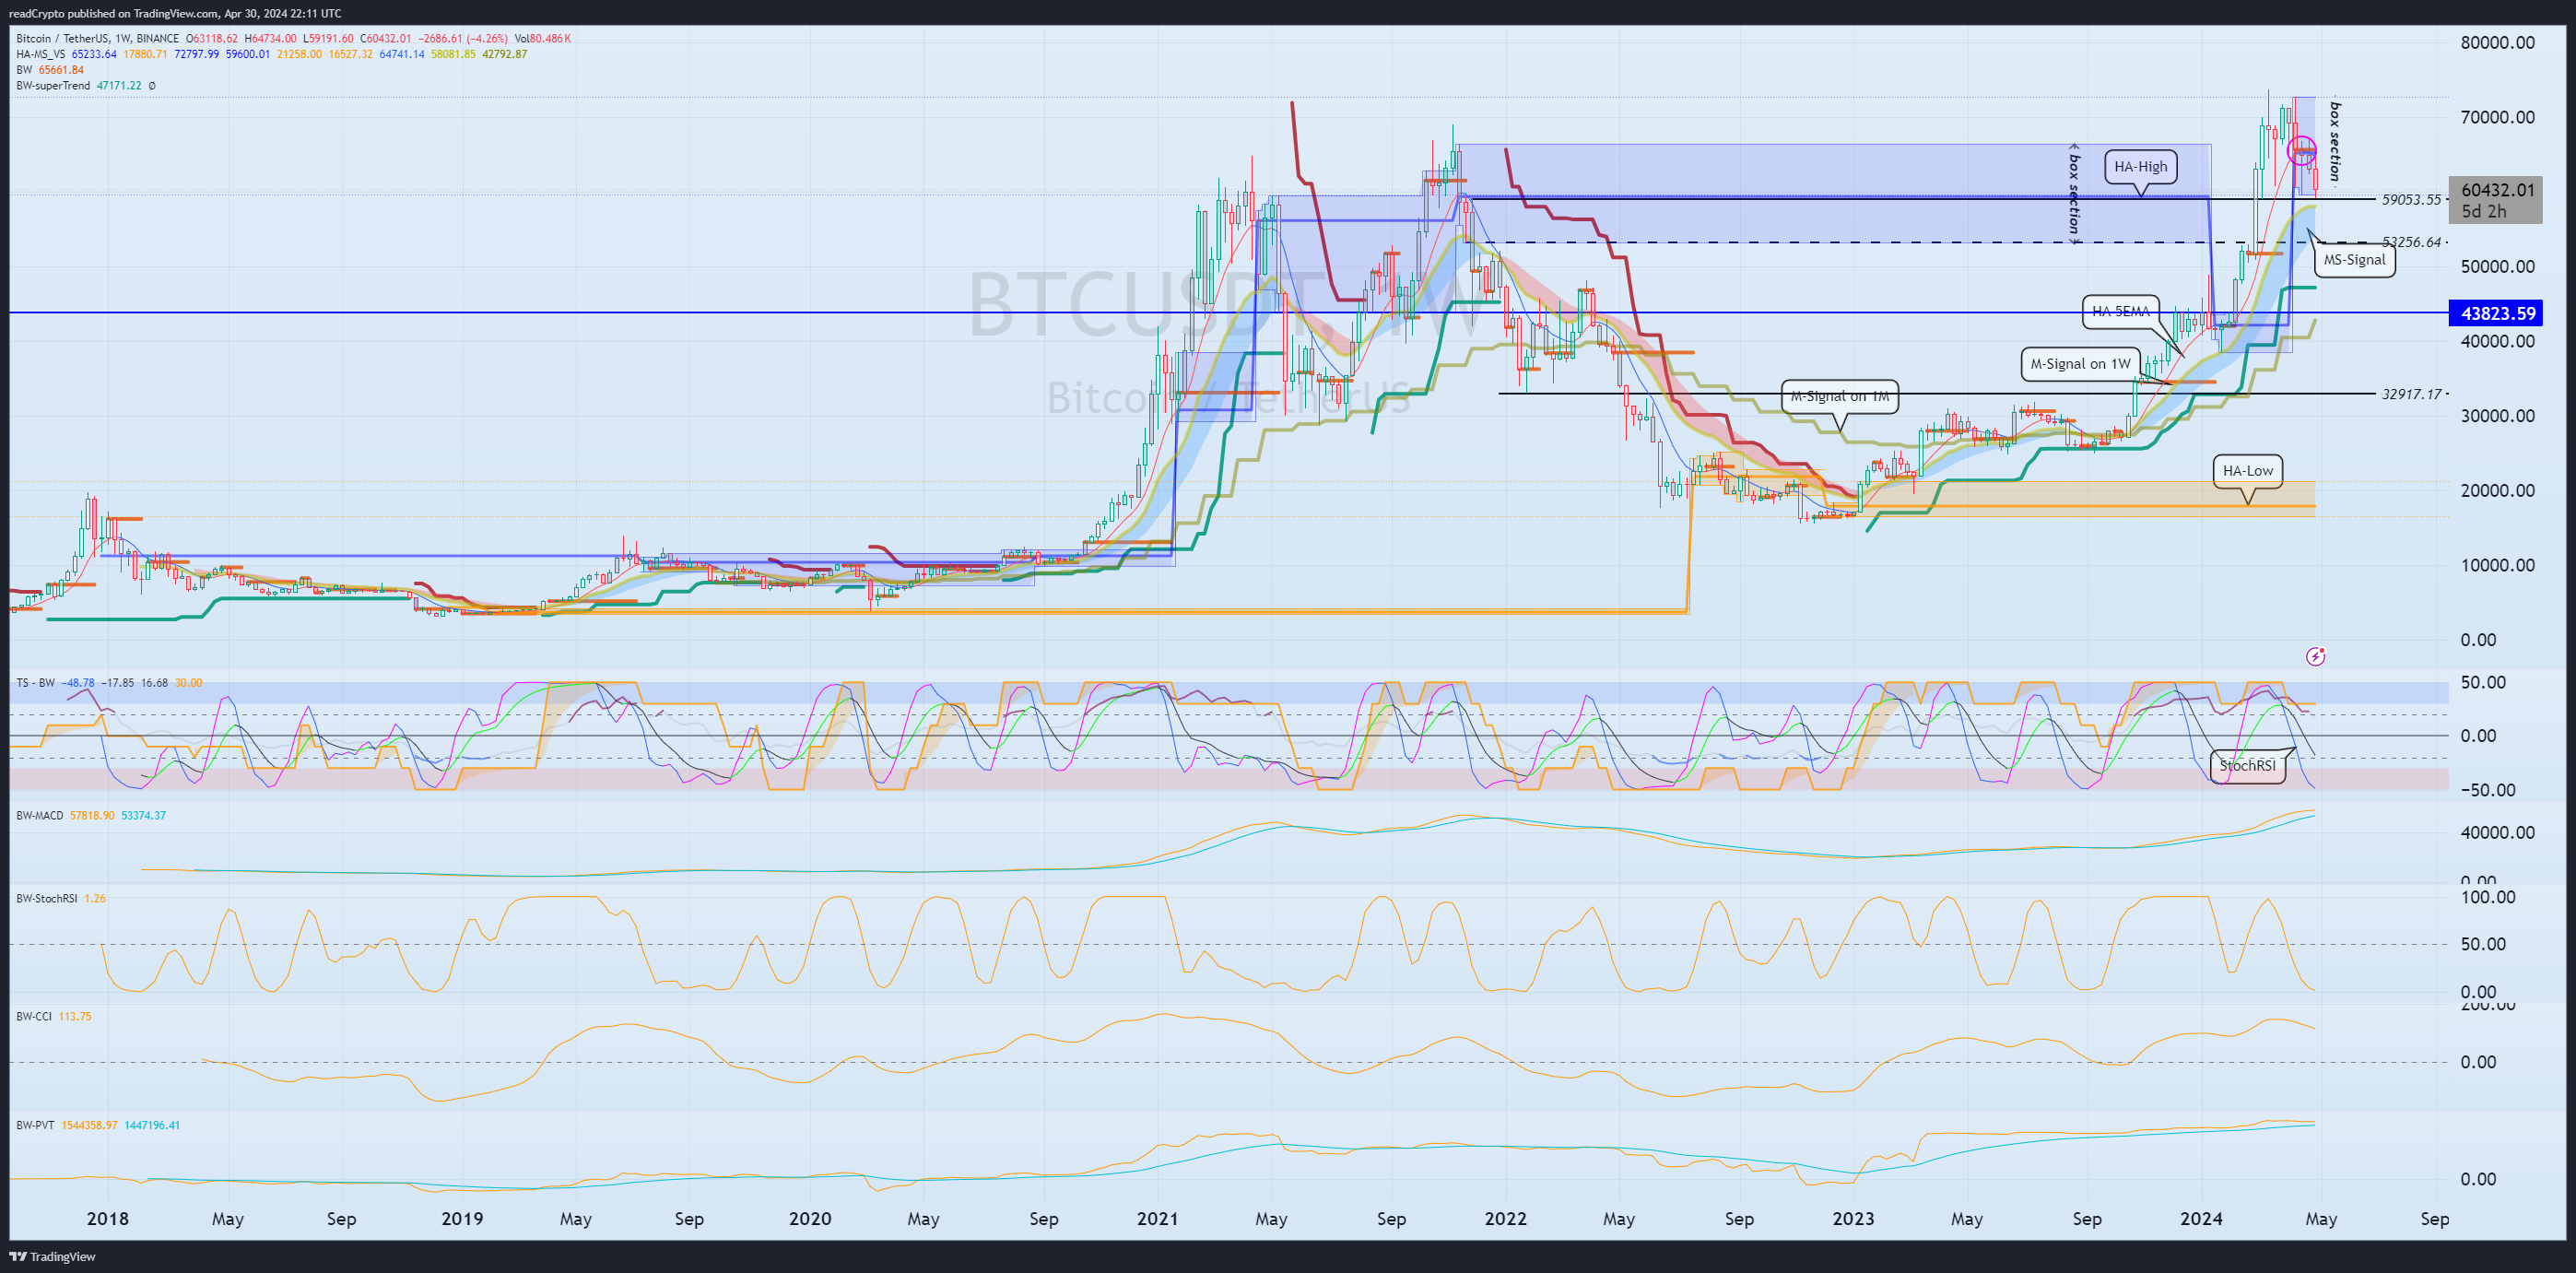The image size is (2576, 1273).
Task: Select the BW-superTrend indicator legend
Action: coord(53,86)
